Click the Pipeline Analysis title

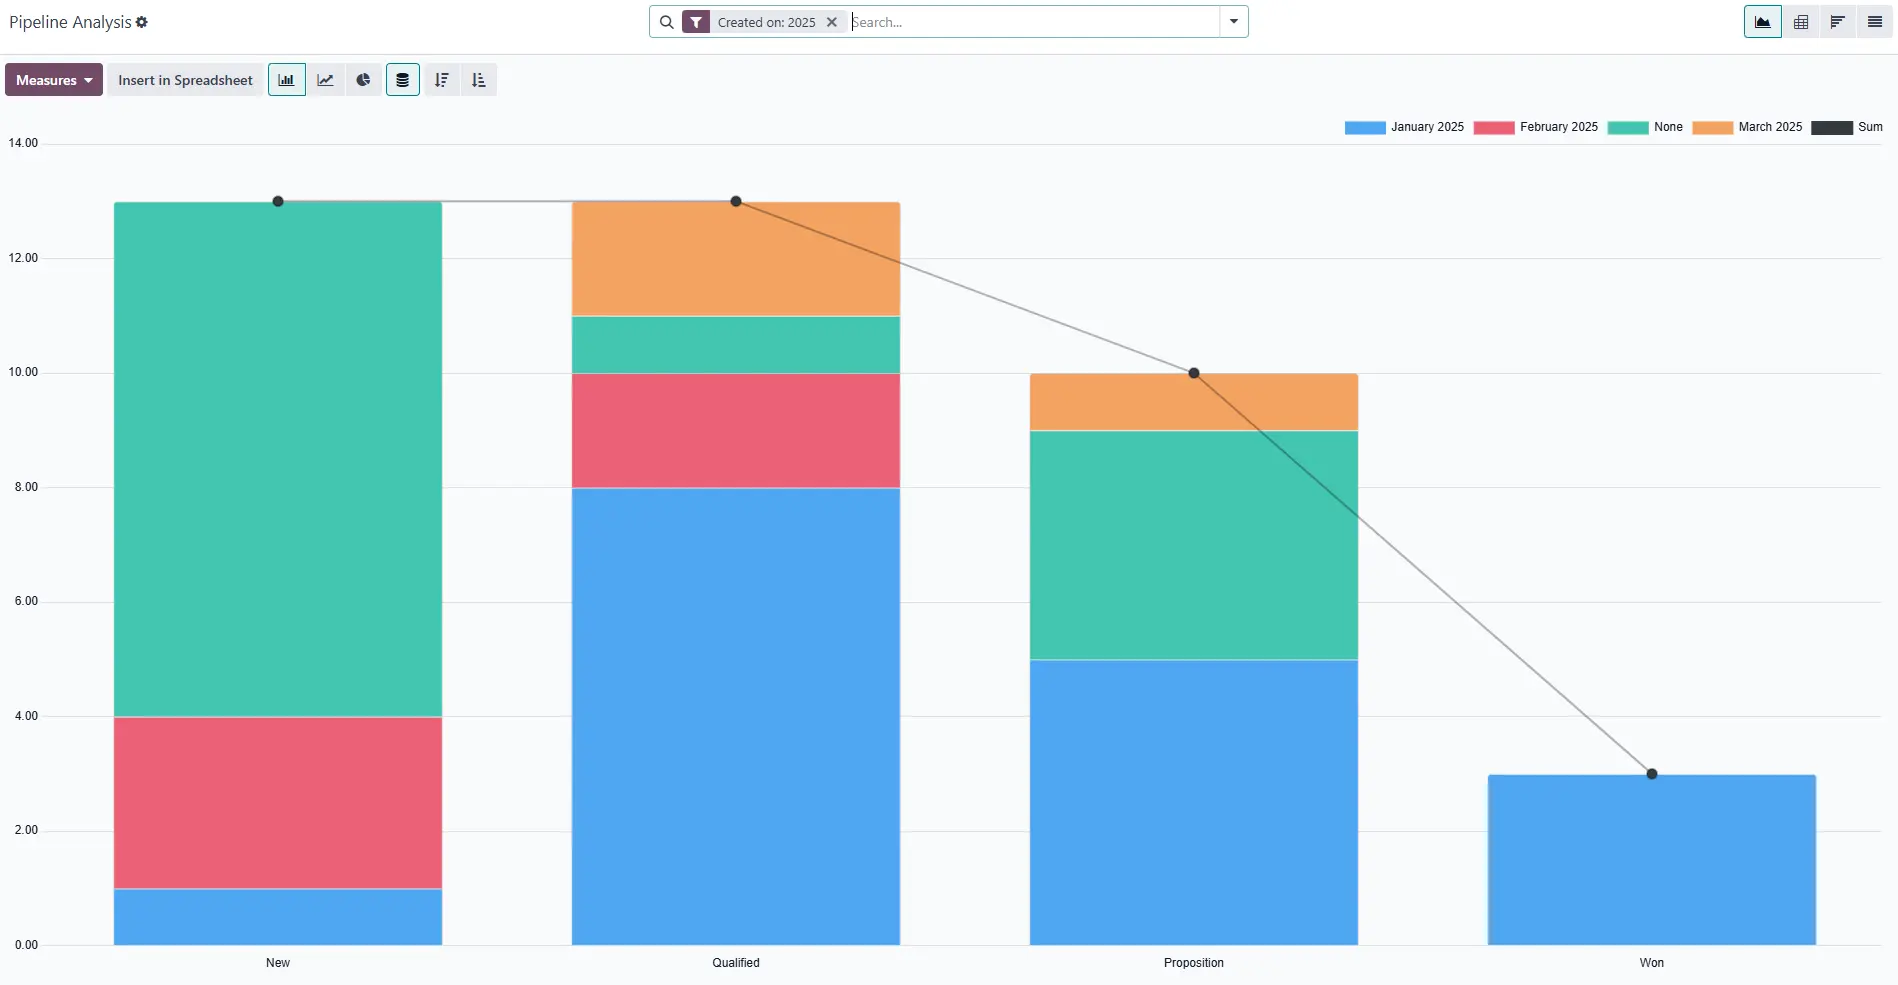[70, 22]
